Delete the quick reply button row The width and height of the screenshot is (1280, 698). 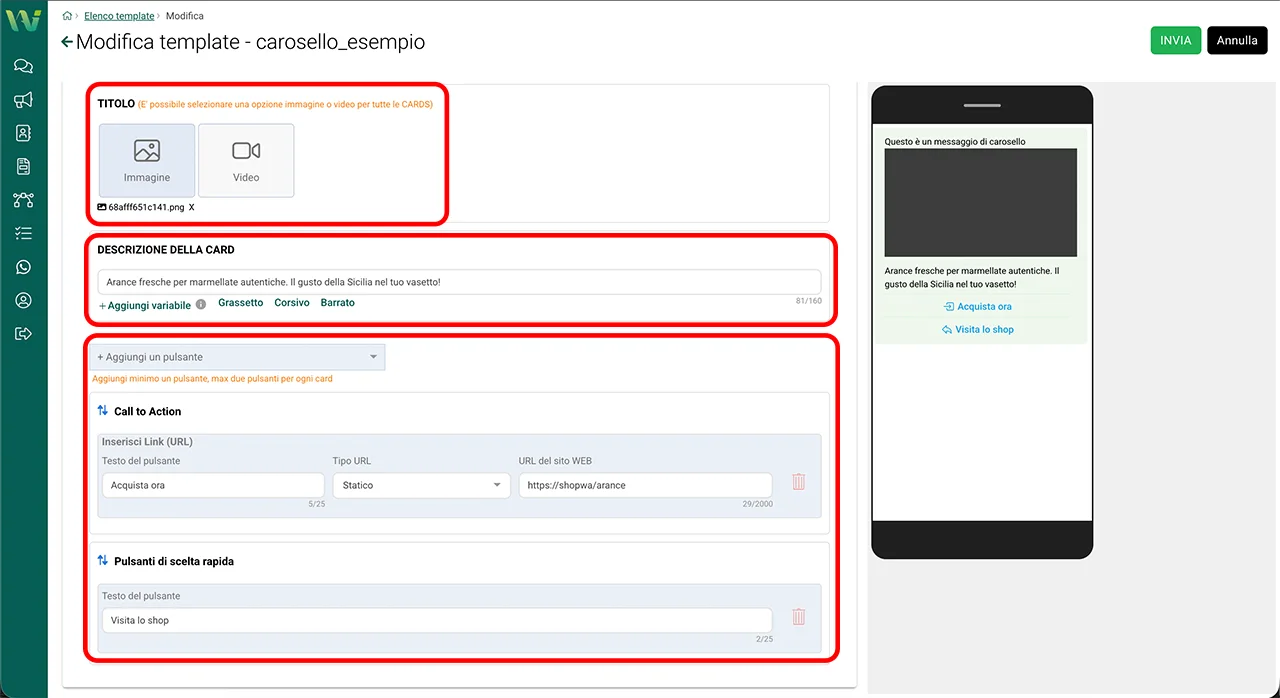click(x=798, y=617)
